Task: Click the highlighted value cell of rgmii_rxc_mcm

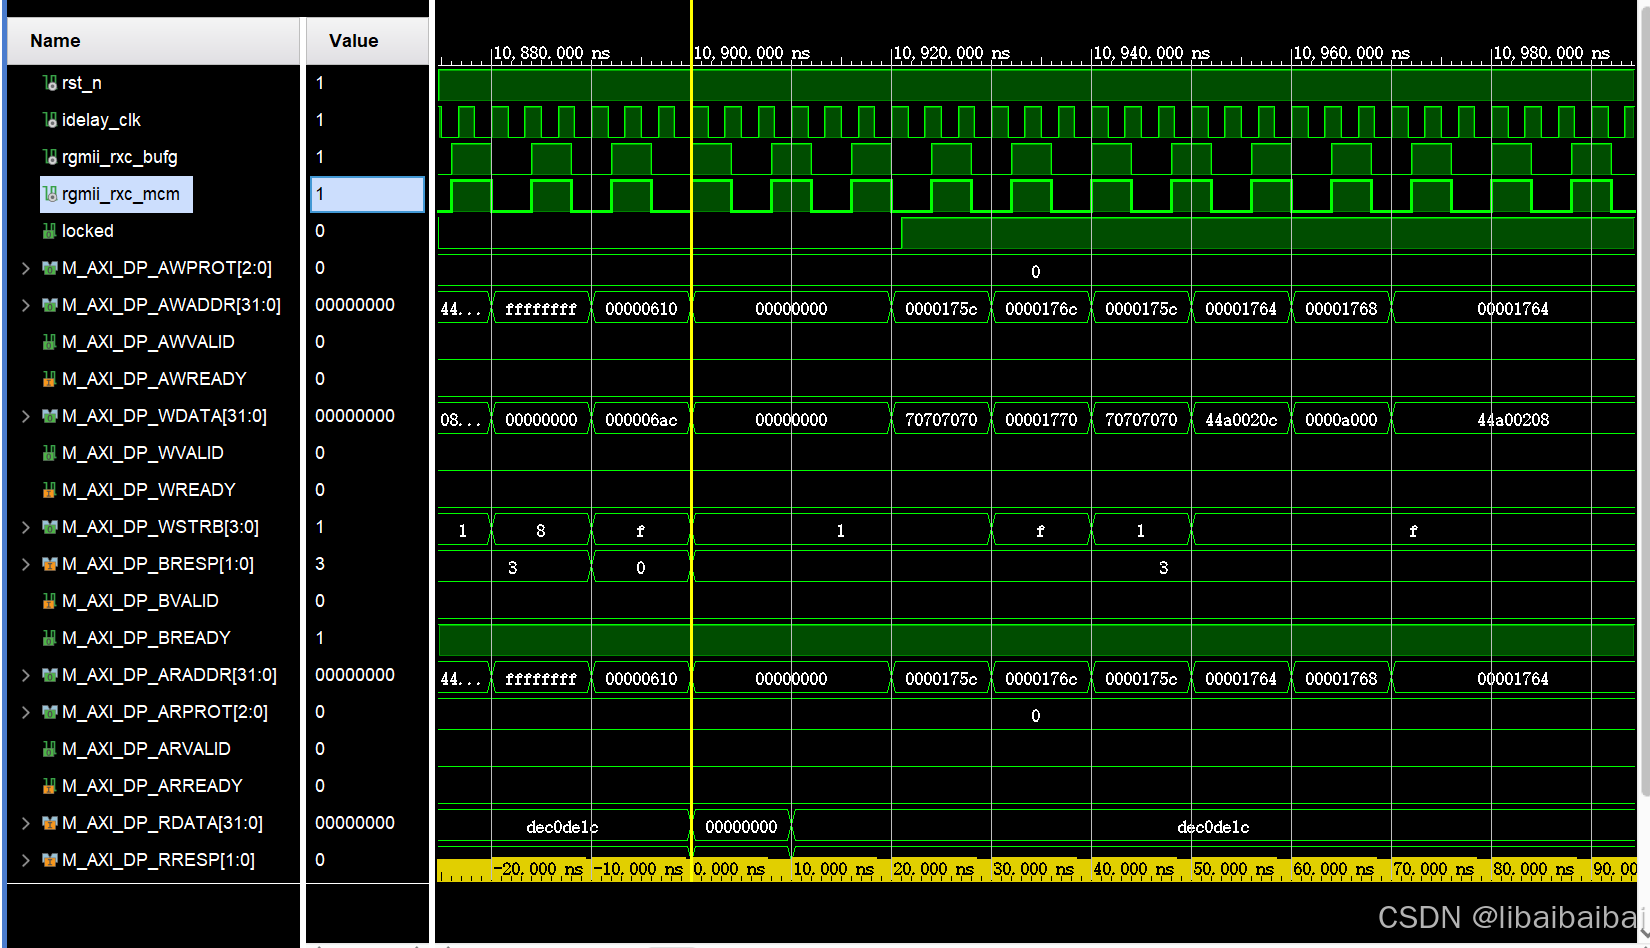Action: click(x=367, y=194)
